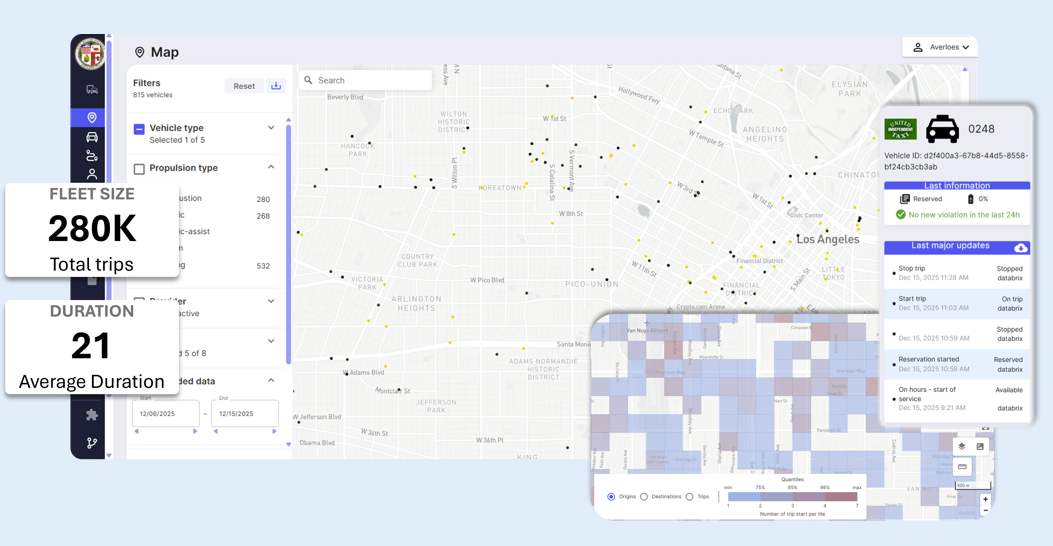Screen dimensions: 1053x546
Task: Download filtered vehicles with download icon
Action: (276, 86)
